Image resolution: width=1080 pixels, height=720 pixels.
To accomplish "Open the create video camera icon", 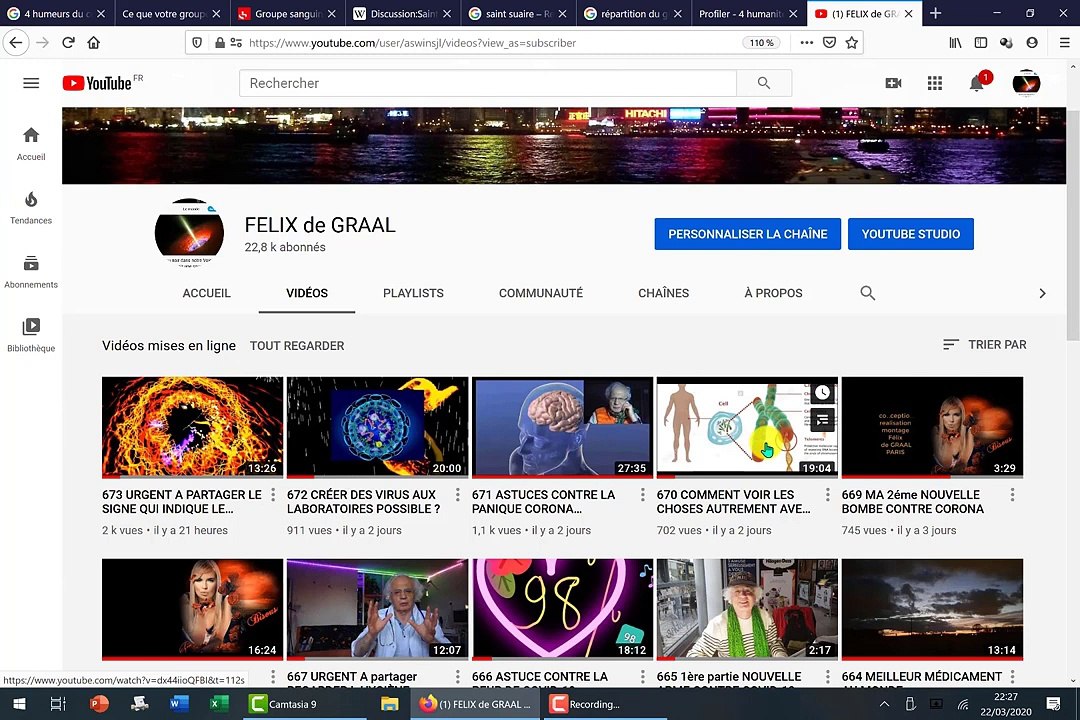I will pos(893,83).
